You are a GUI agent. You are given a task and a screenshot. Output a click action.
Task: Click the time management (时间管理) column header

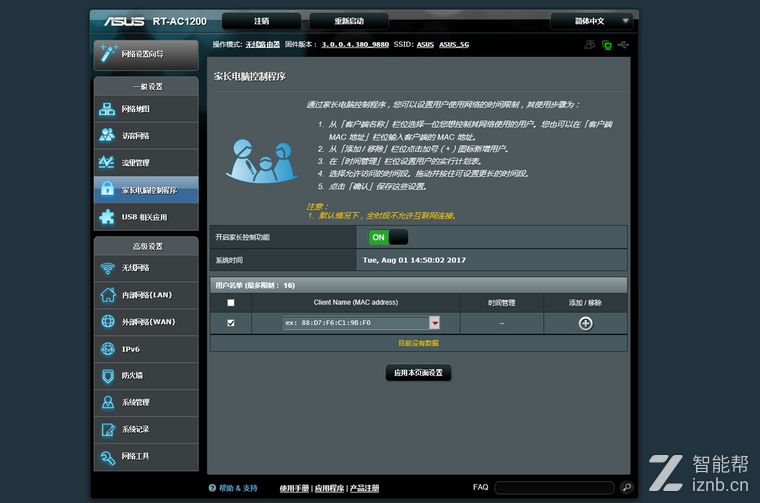pyautogui.click(x=502, y=303)
